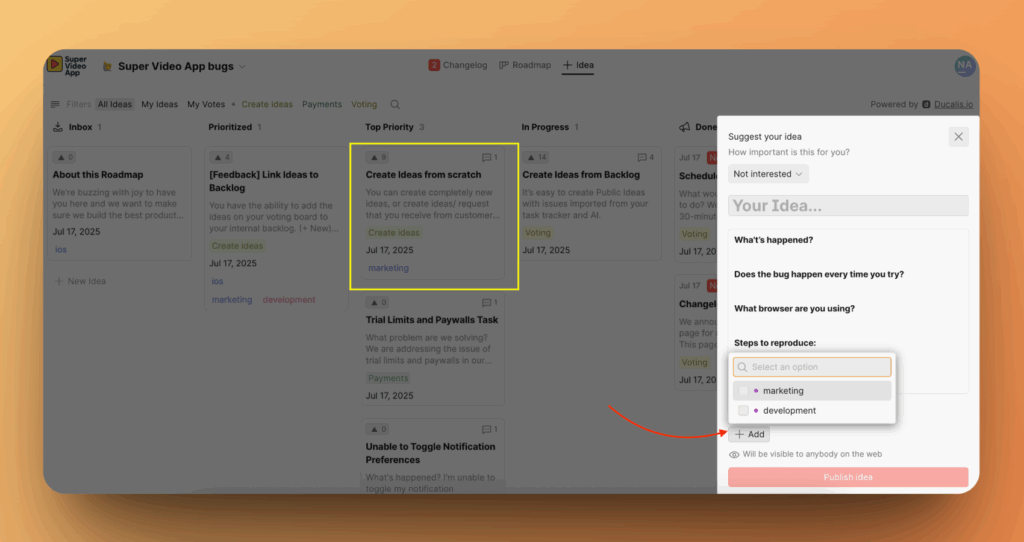The image size is (1024, 542).
Task: Open the search magnifier icon in filter bar
Action: (x=395, y=105)
